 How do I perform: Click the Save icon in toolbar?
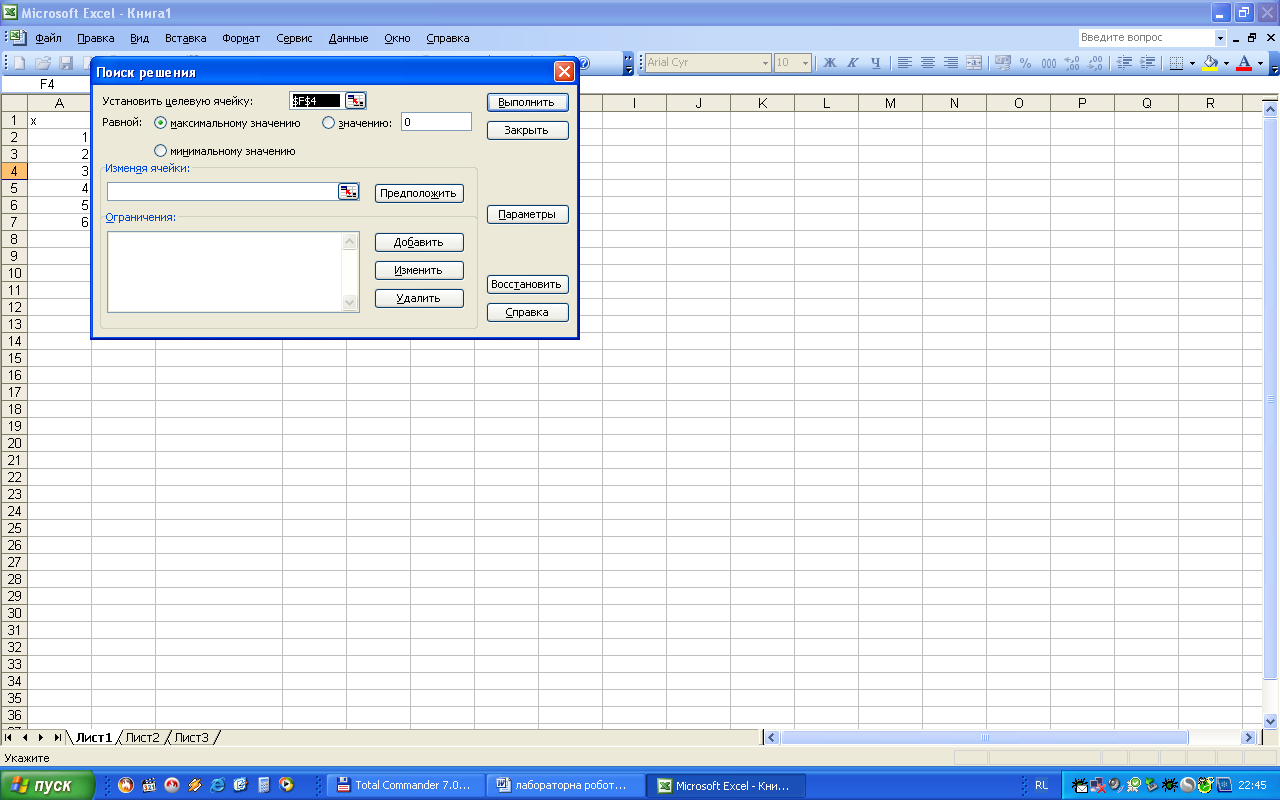point(66,63)
